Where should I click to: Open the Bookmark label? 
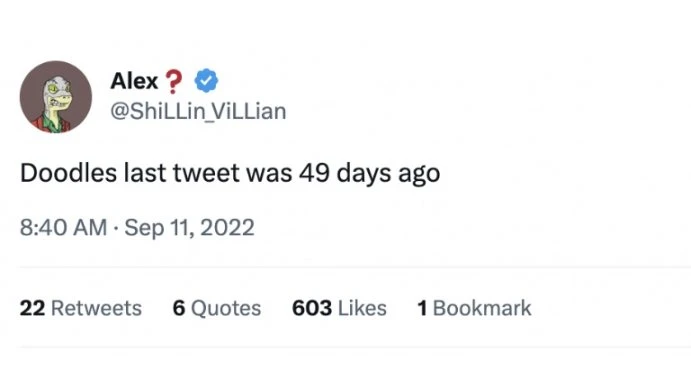(x=482, y=308)
